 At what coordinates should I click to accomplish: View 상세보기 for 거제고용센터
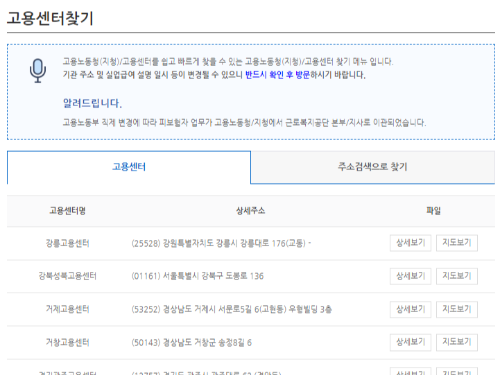tap(410, 309)
